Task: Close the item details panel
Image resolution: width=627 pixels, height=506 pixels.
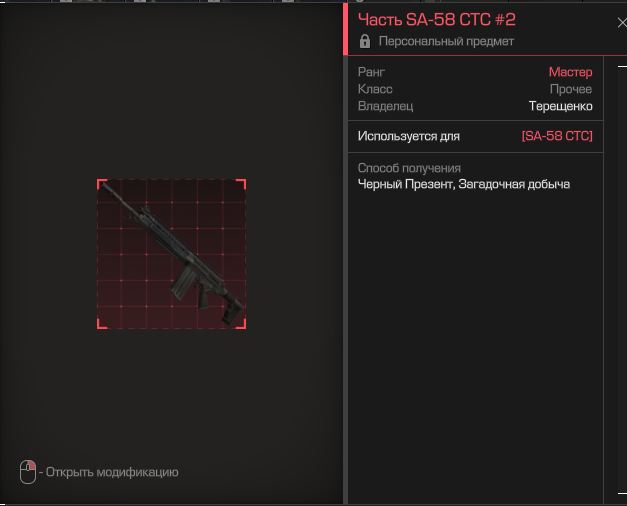Action: pos(620,22)
